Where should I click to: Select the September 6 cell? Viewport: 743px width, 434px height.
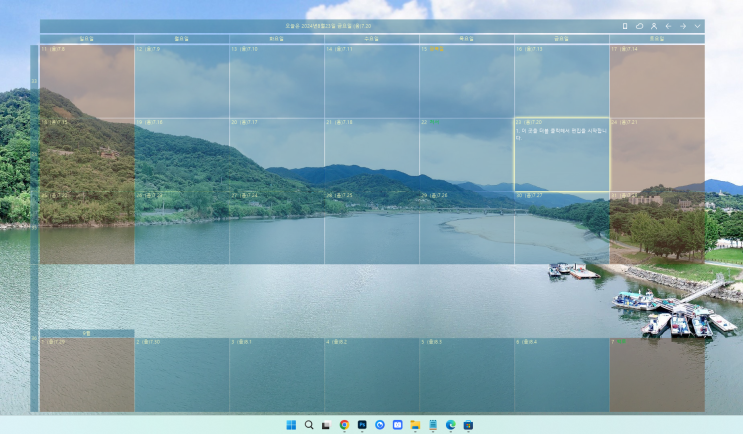(562, 375)
